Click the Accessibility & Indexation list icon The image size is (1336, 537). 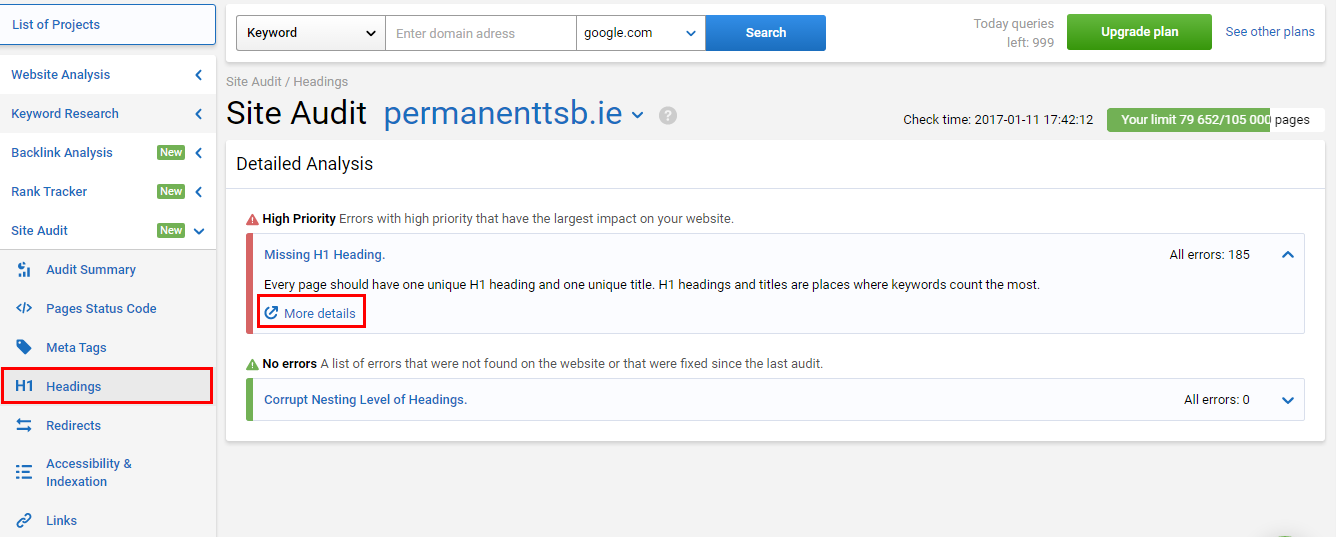pyautogui.click(x=25, y=472)
